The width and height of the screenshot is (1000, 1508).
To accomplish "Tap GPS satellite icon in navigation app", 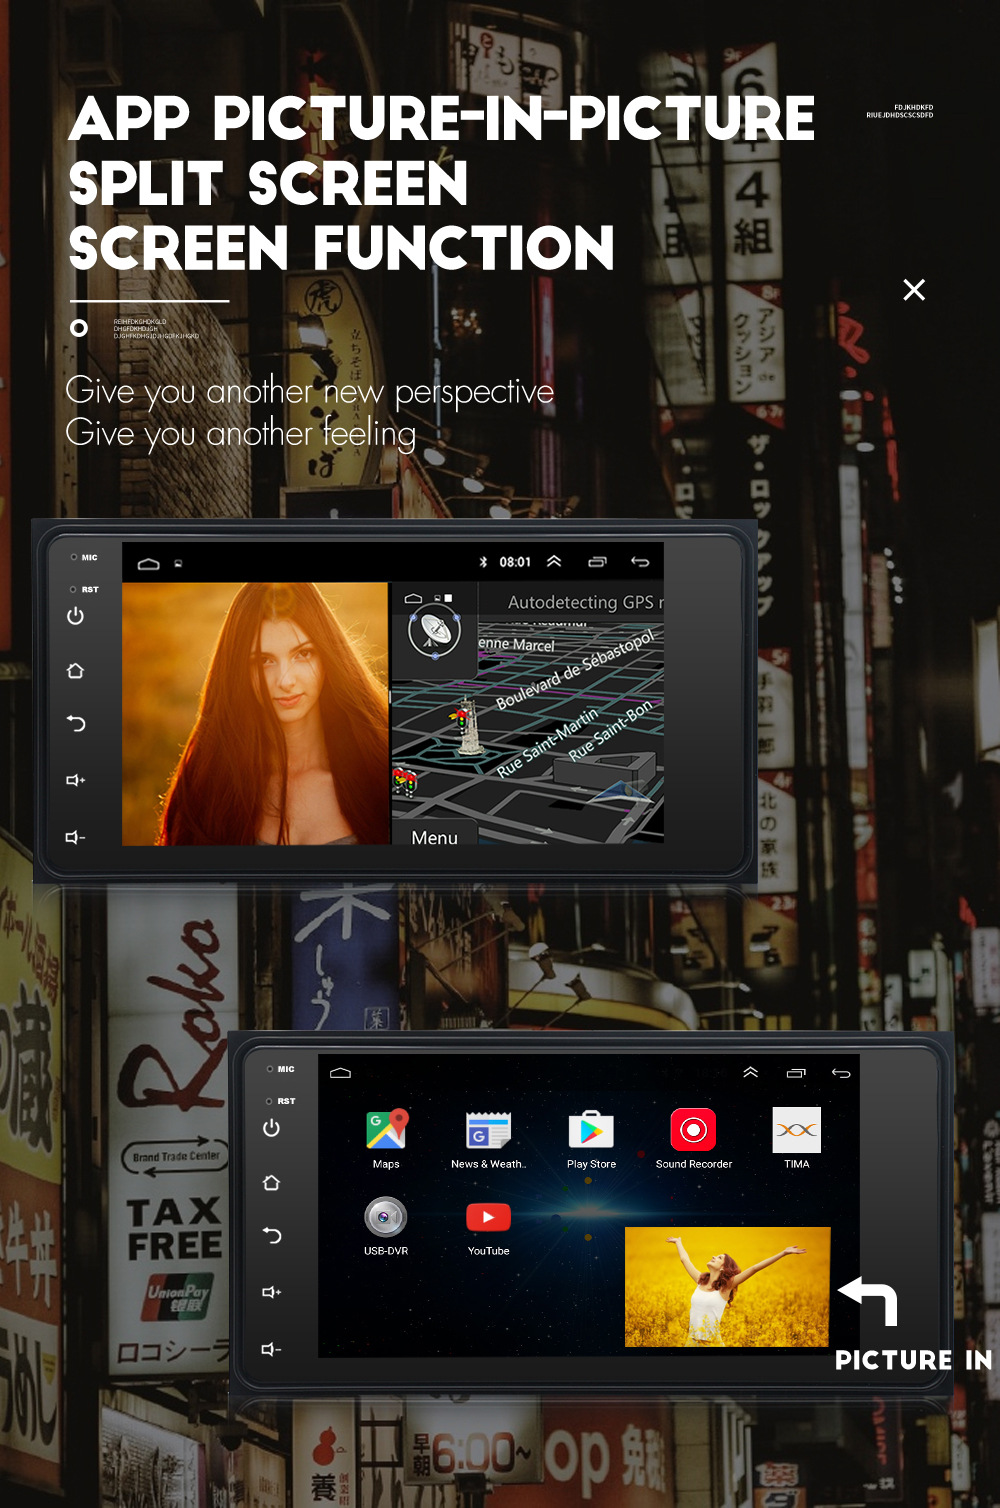I will 434,631.
